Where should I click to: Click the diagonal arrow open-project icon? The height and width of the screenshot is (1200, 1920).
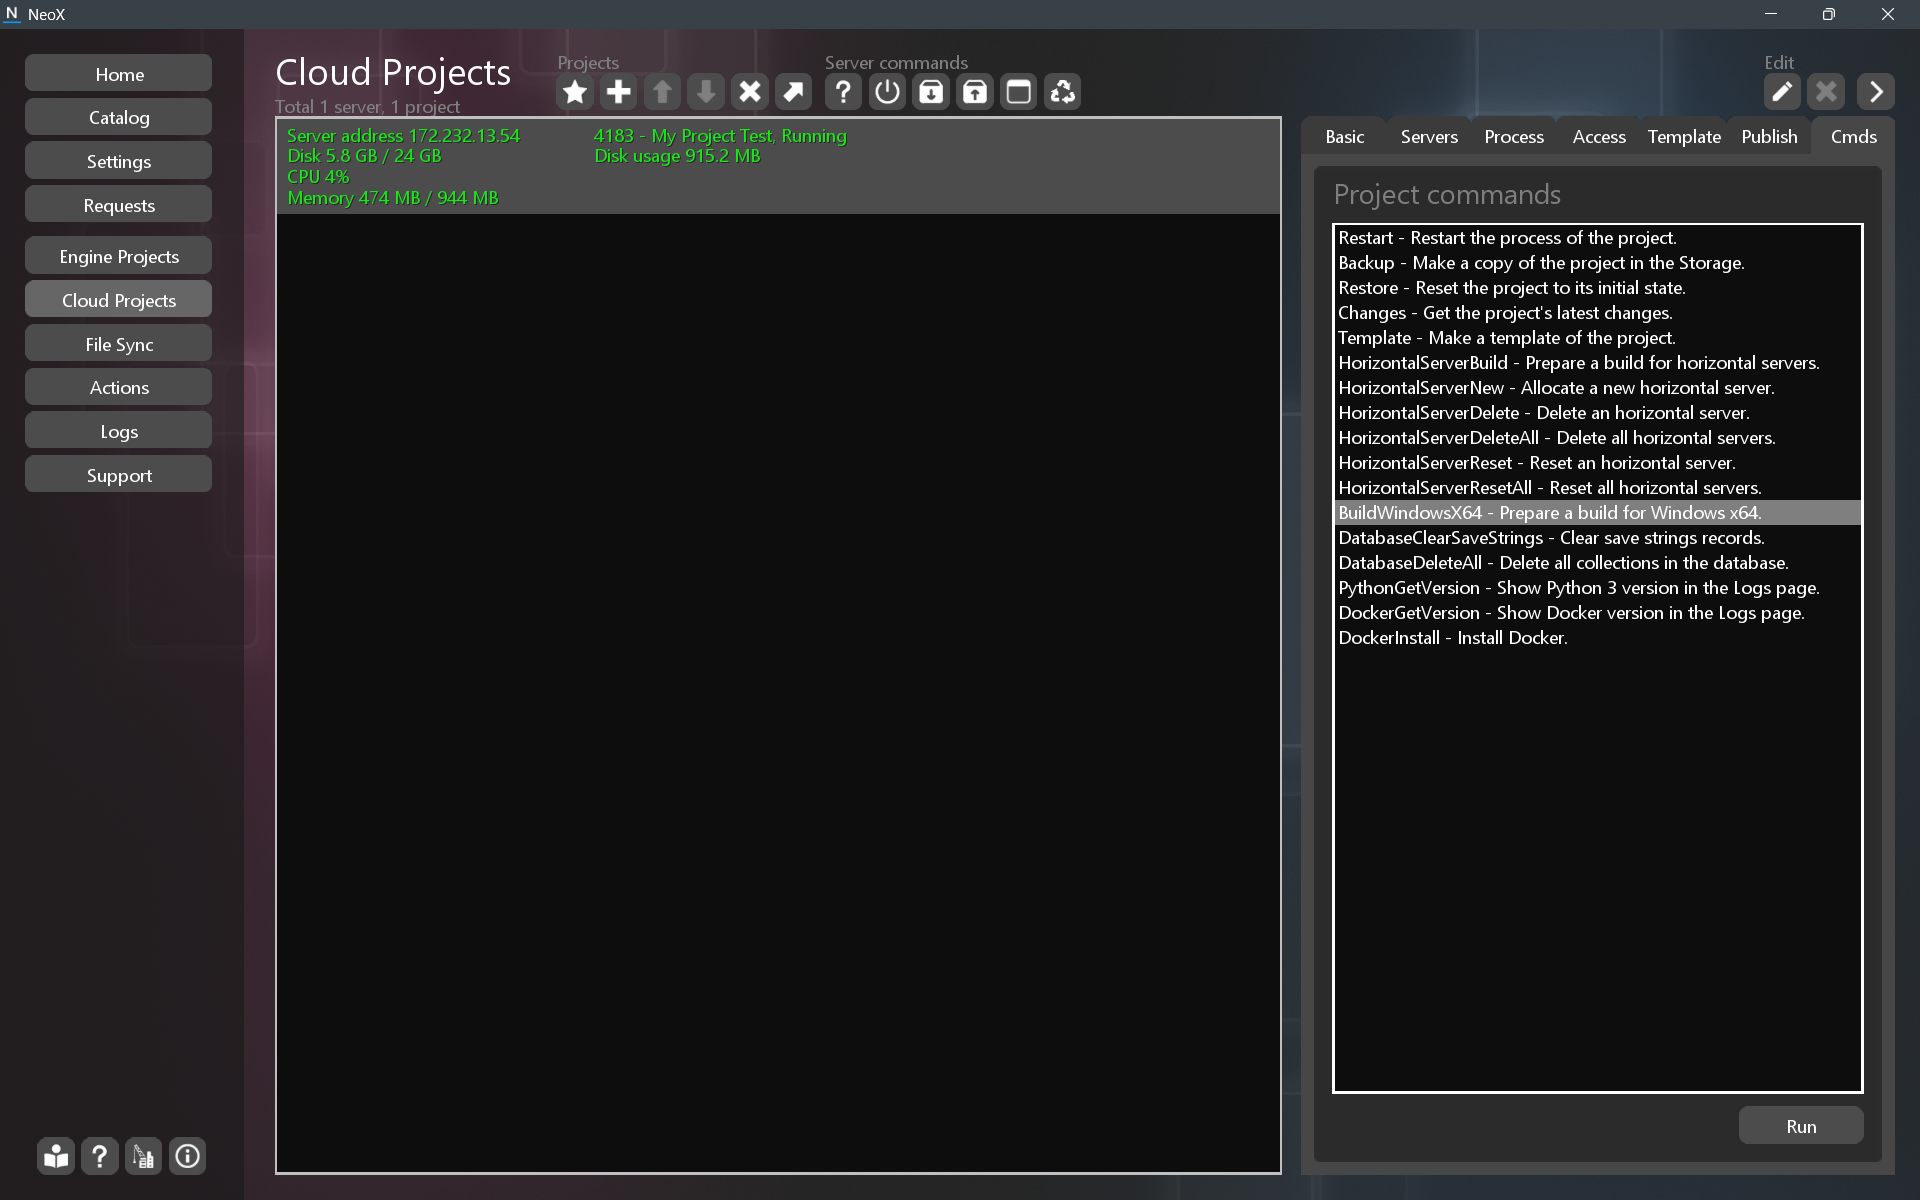coord(793,92)
